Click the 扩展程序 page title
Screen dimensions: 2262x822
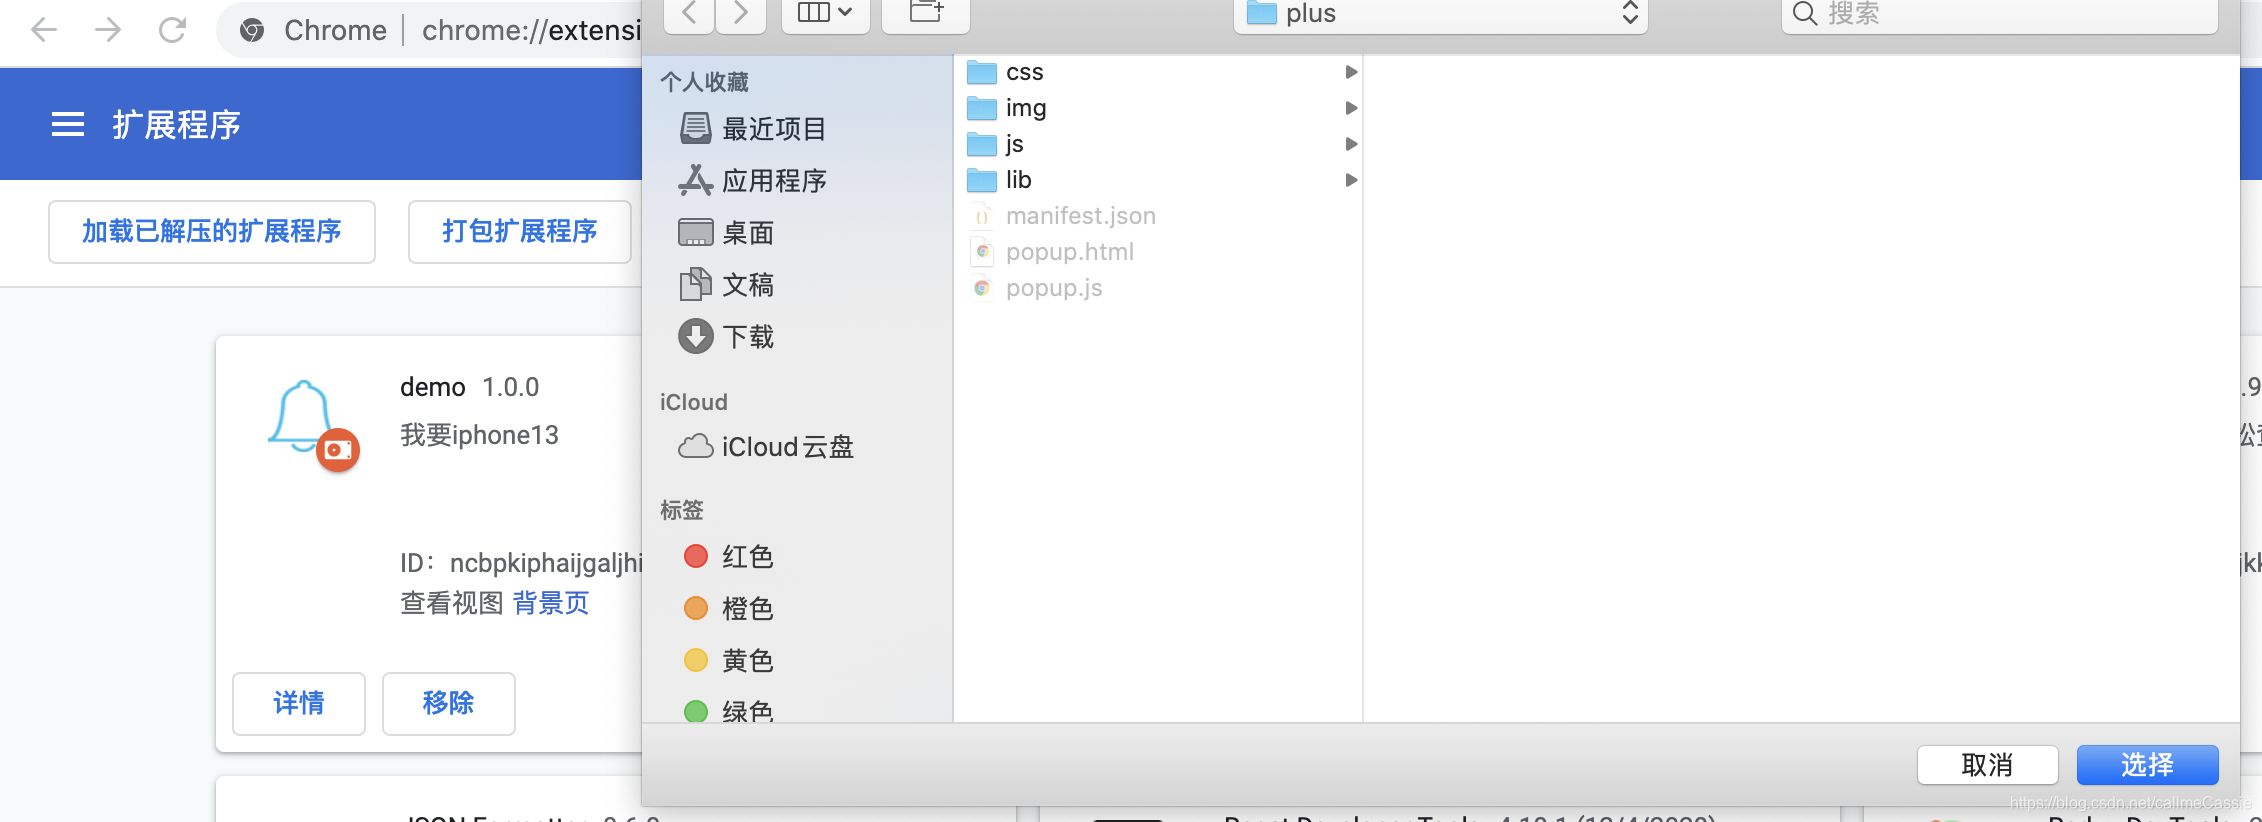click(x=177, y=125)
